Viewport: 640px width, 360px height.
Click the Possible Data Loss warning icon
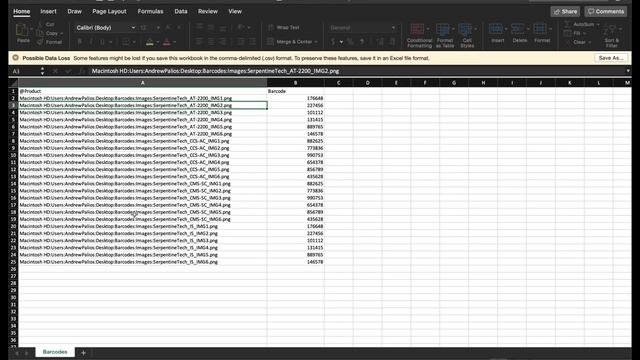pos(16,58)
